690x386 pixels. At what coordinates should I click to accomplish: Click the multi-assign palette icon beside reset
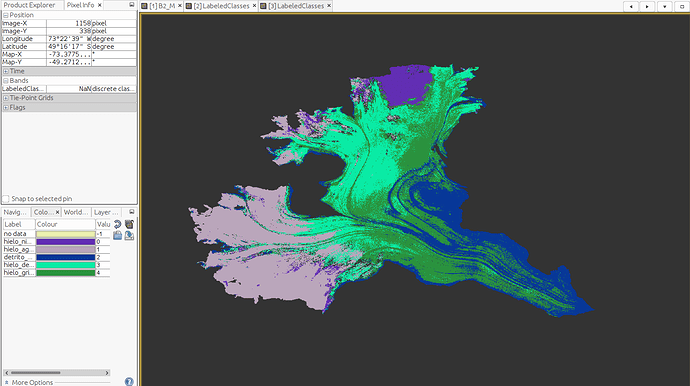129,224
